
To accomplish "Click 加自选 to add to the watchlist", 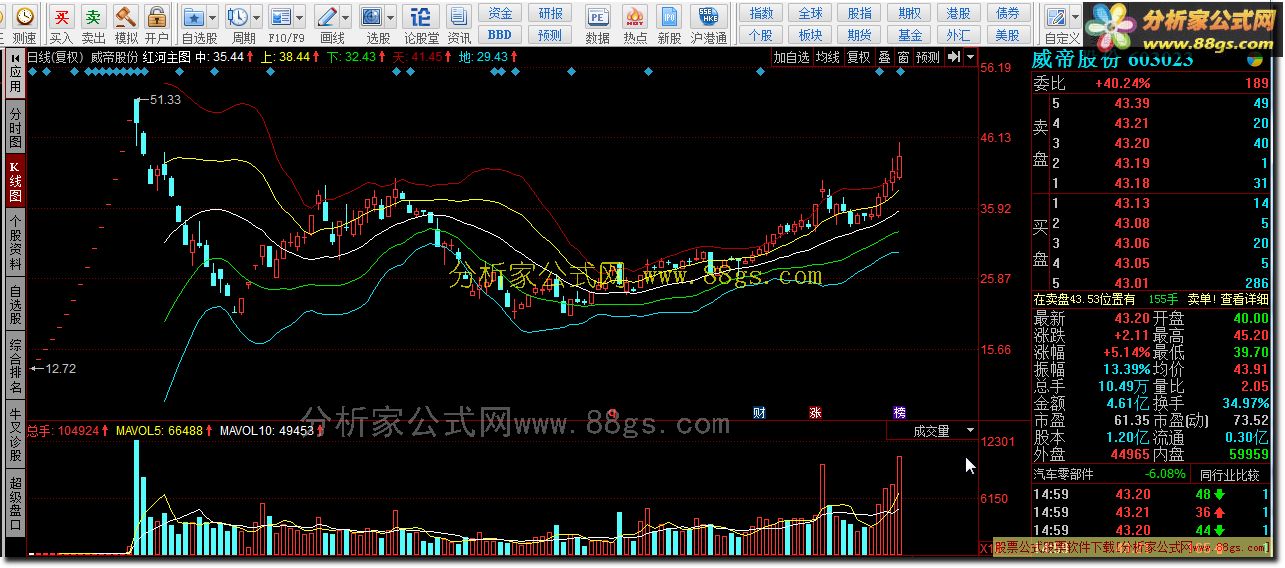I will pyautogui.click(x=791, y=57).
